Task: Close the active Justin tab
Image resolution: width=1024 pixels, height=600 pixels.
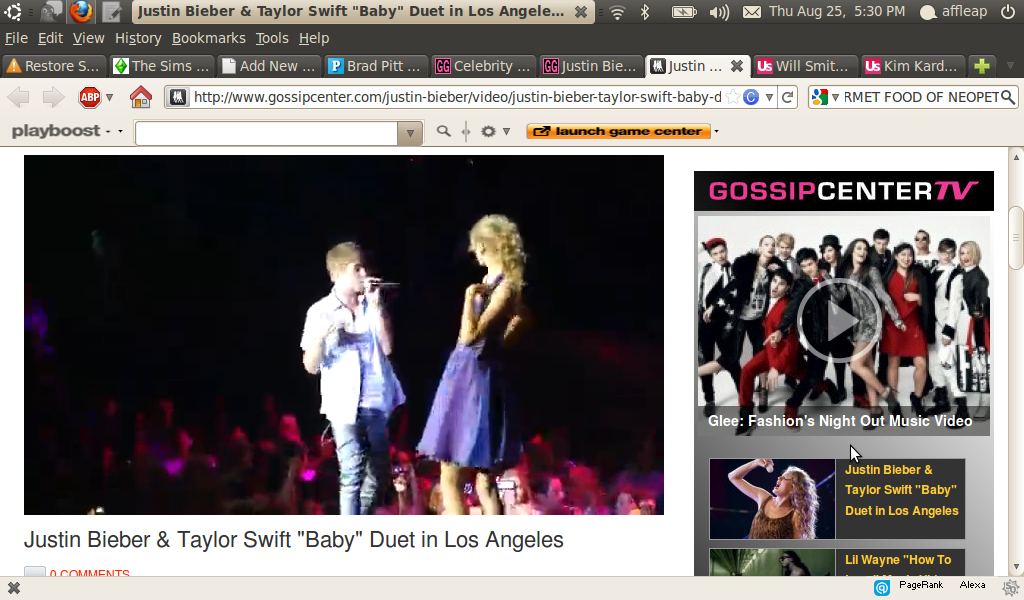Action: (737, 65)
